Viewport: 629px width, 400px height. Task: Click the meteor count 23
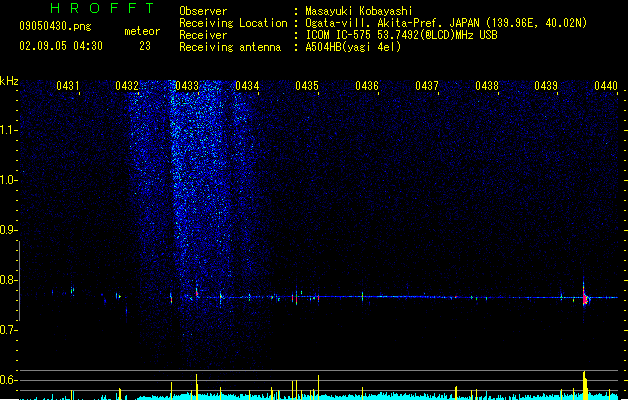(x=145, y=46)
